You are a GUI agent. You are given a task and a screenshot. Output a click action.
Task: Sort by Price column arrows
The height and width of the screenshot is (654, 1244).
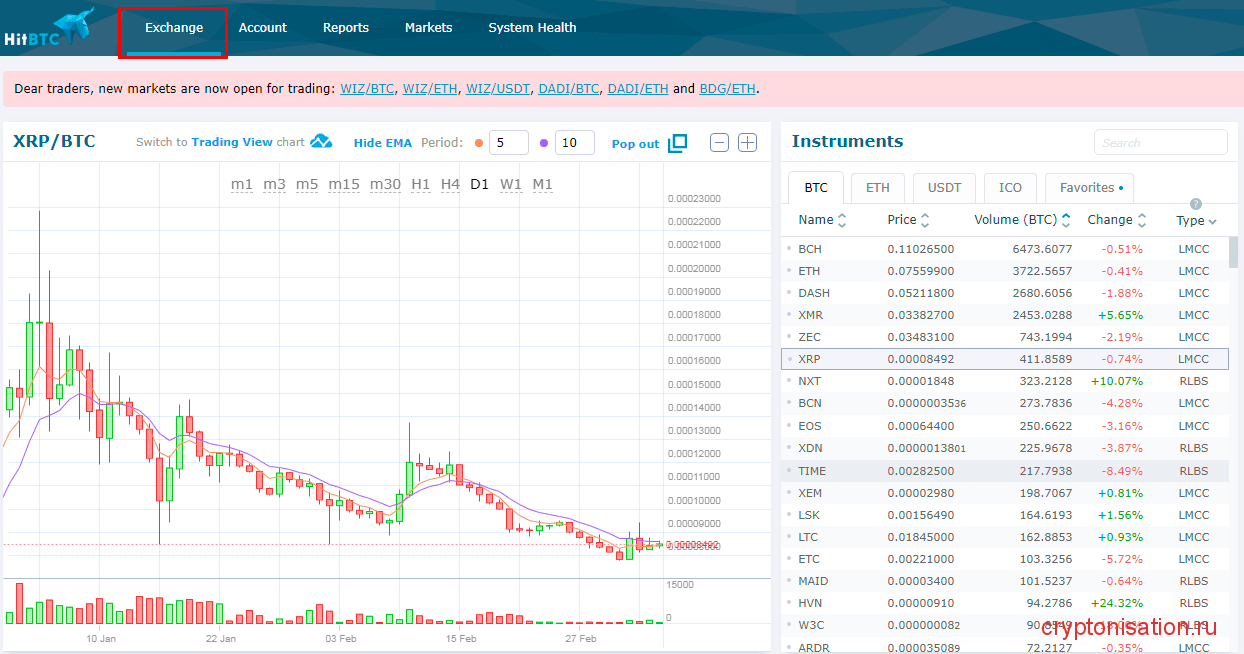click(x=925, y=220)
